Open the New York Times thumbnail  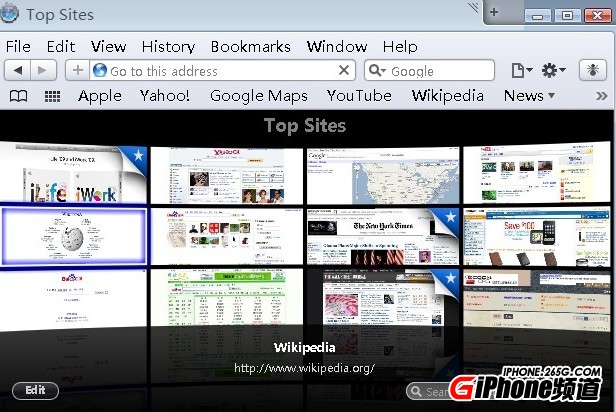(383, 237)
